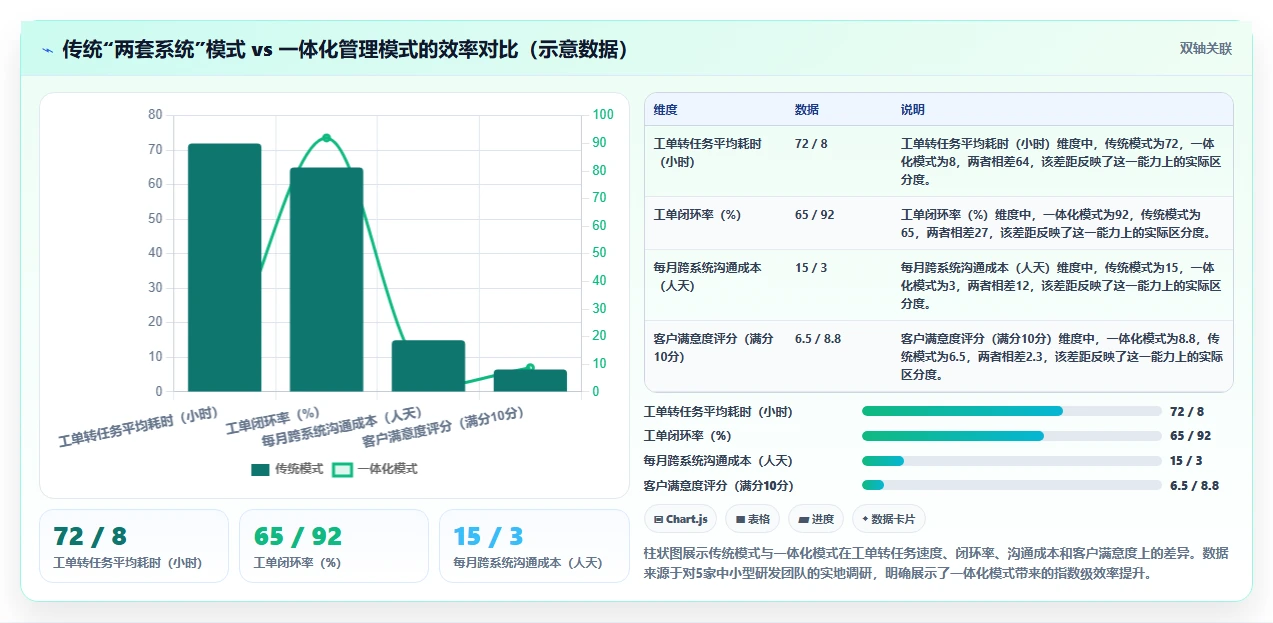Image resolution: width=1273 pixels, height=623 pixels.
Task: Toggle the 传统模式 legend item
Action: pos(287,469)
